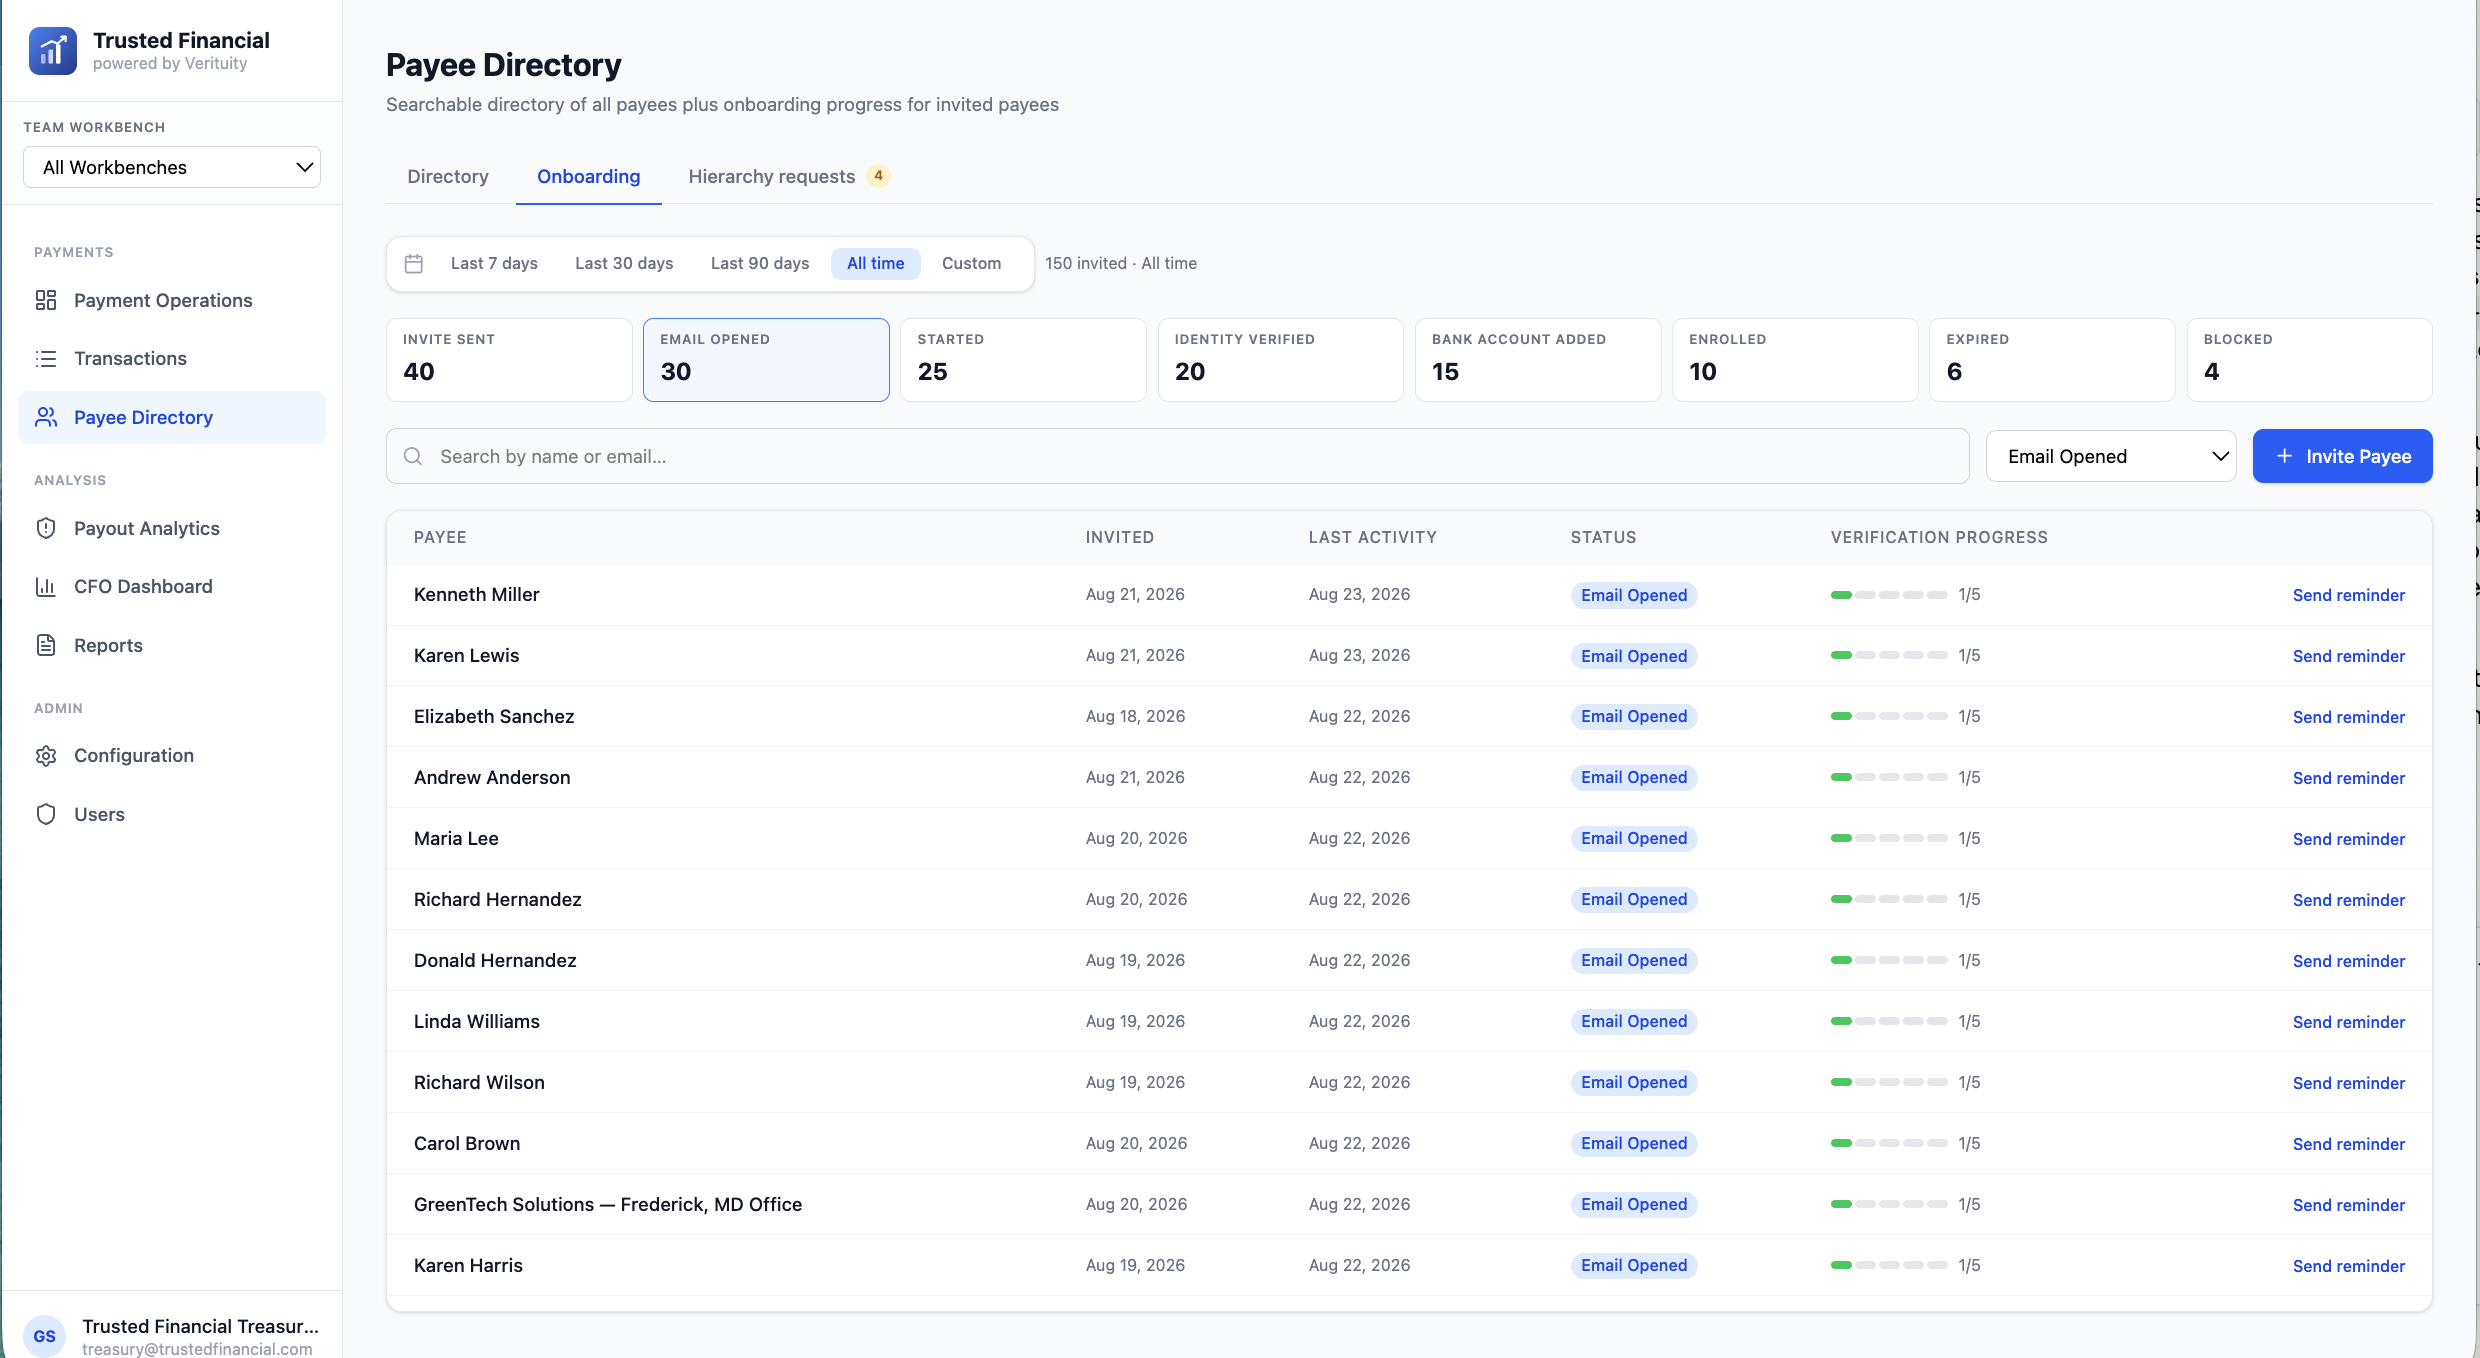The width and height of the screenshot is (2480, 1358).
Task: Select the Bank Account Added card
Action: pyautogui.click(x=1538, y=360)
